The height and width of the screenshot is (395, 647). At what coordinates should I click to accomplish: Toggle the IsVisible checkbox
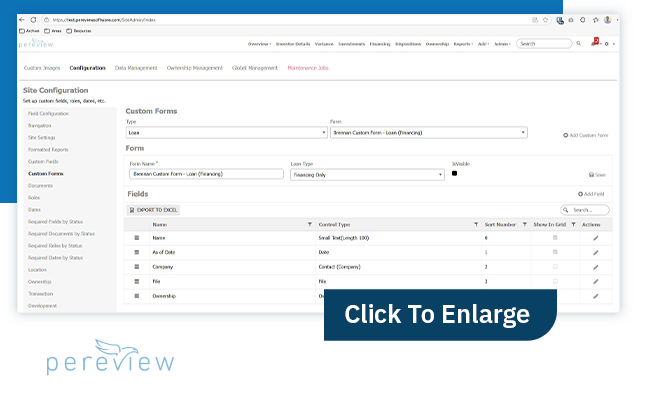(454, 173)
